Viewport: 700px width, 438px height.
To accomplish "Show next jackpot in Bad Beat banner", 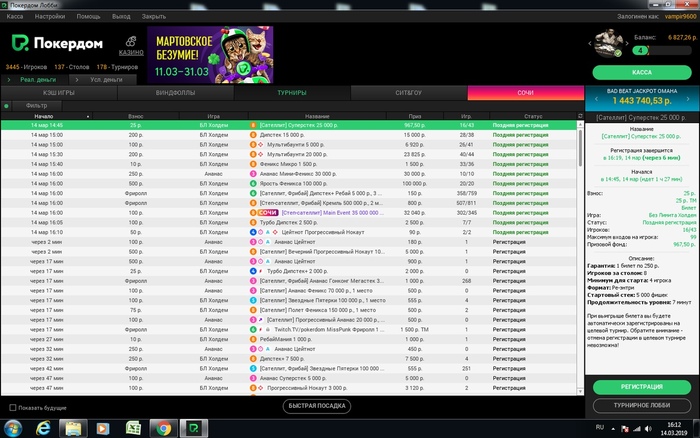I will (x=688, y=99).
